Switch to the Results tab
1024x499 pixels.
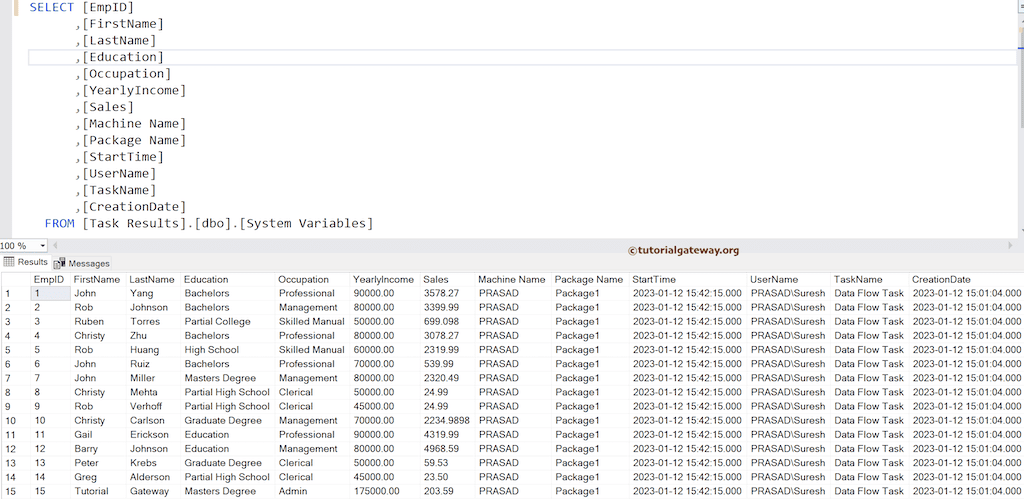click(x=25, y=262)
